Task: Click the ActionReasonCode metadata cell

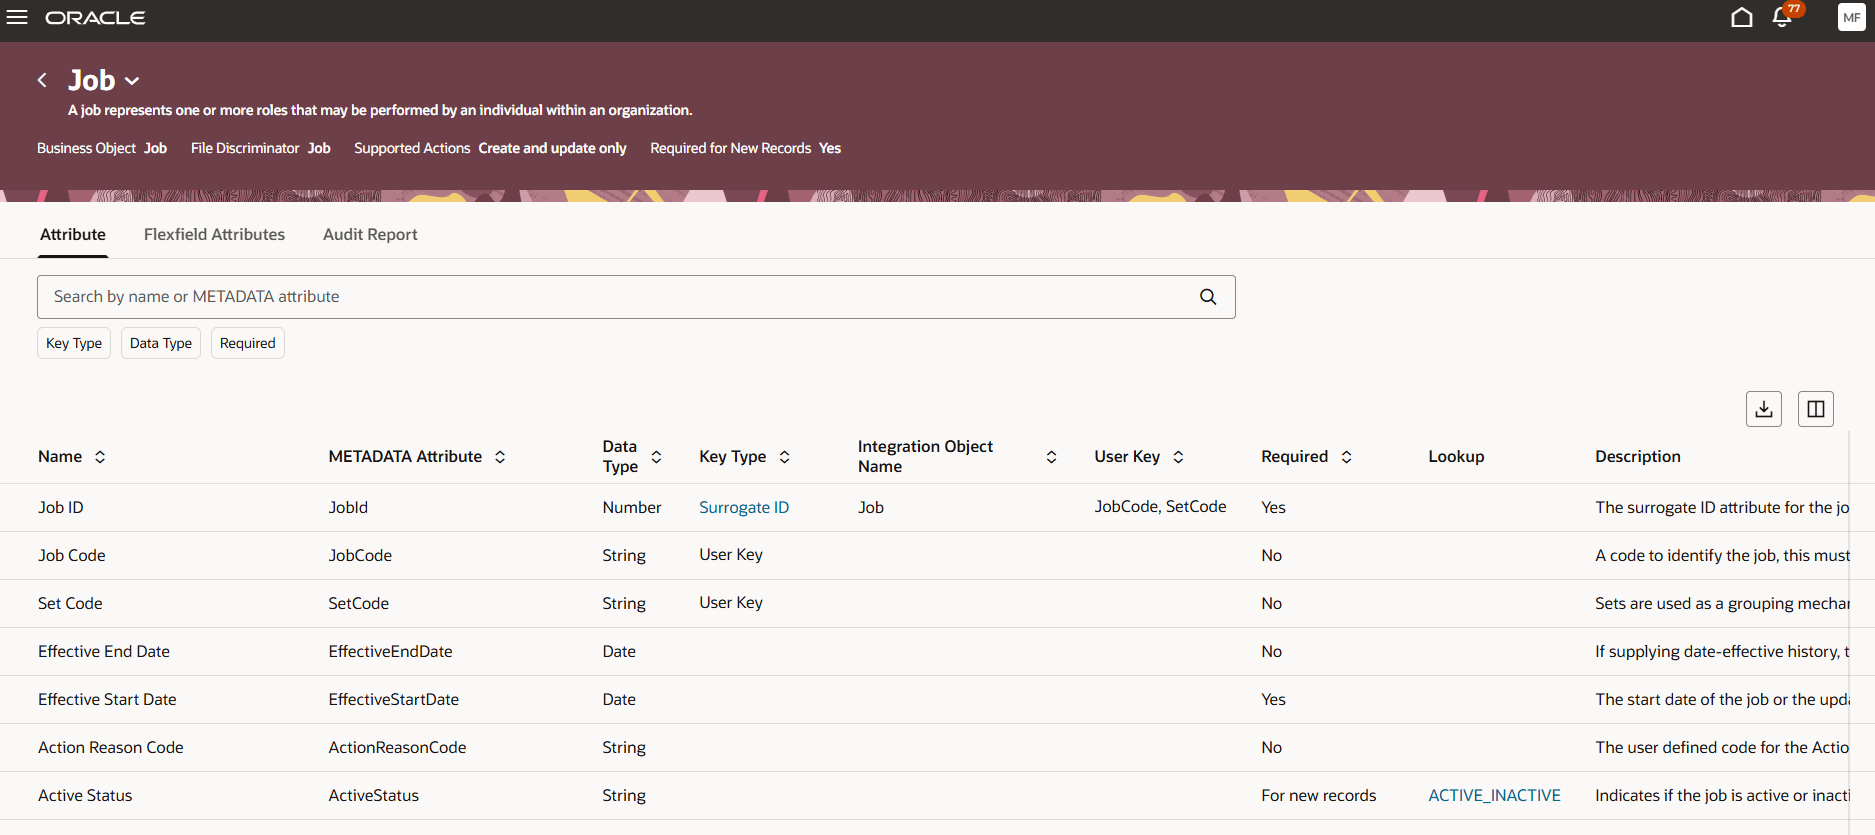Action: tap(397, 747)
